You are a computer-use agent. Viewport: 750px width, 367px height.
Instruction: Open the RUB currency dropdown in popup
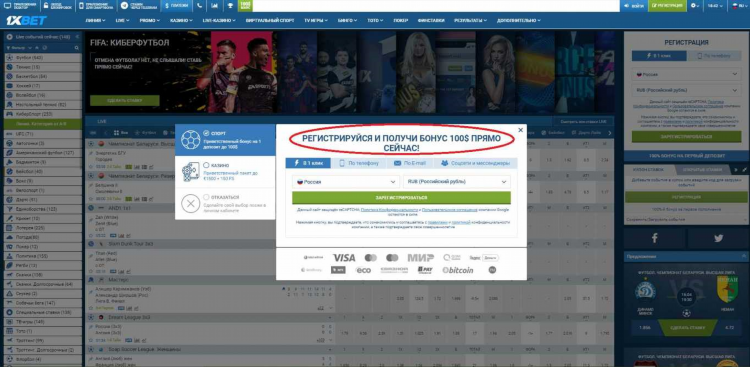click(x=456, y=182)
